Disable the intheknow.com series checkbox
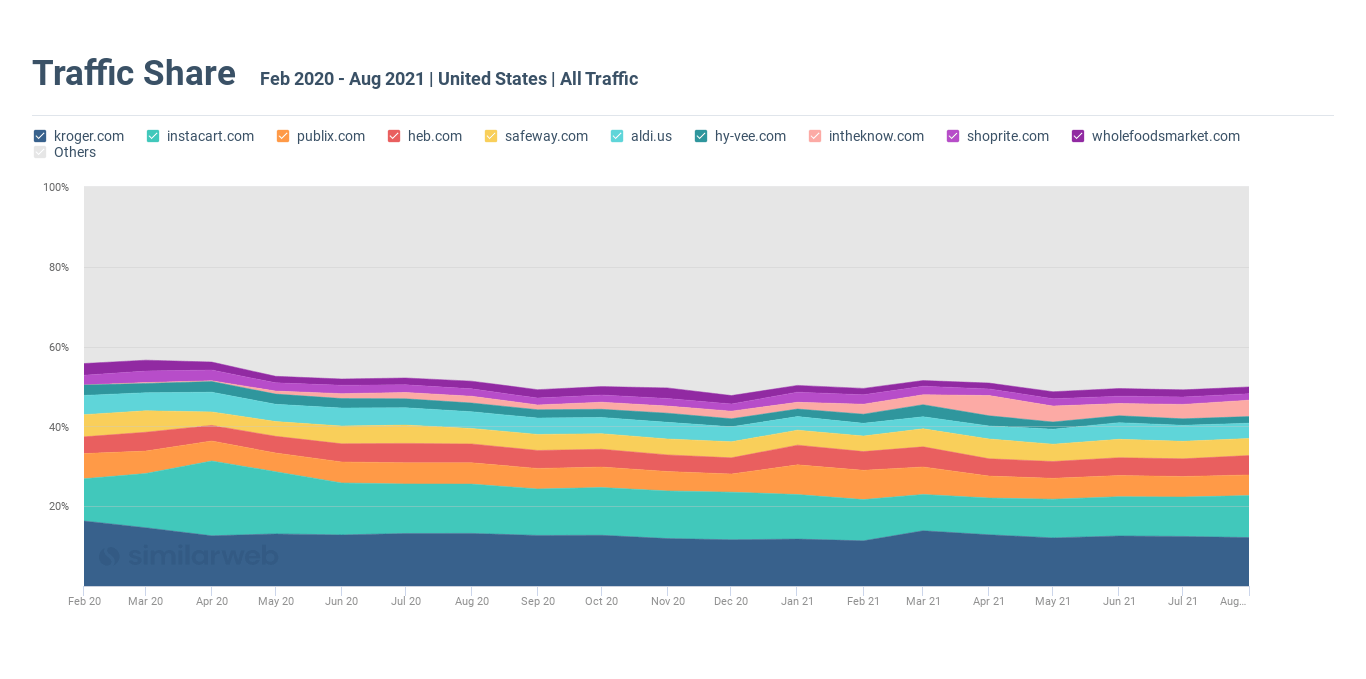 814,136
